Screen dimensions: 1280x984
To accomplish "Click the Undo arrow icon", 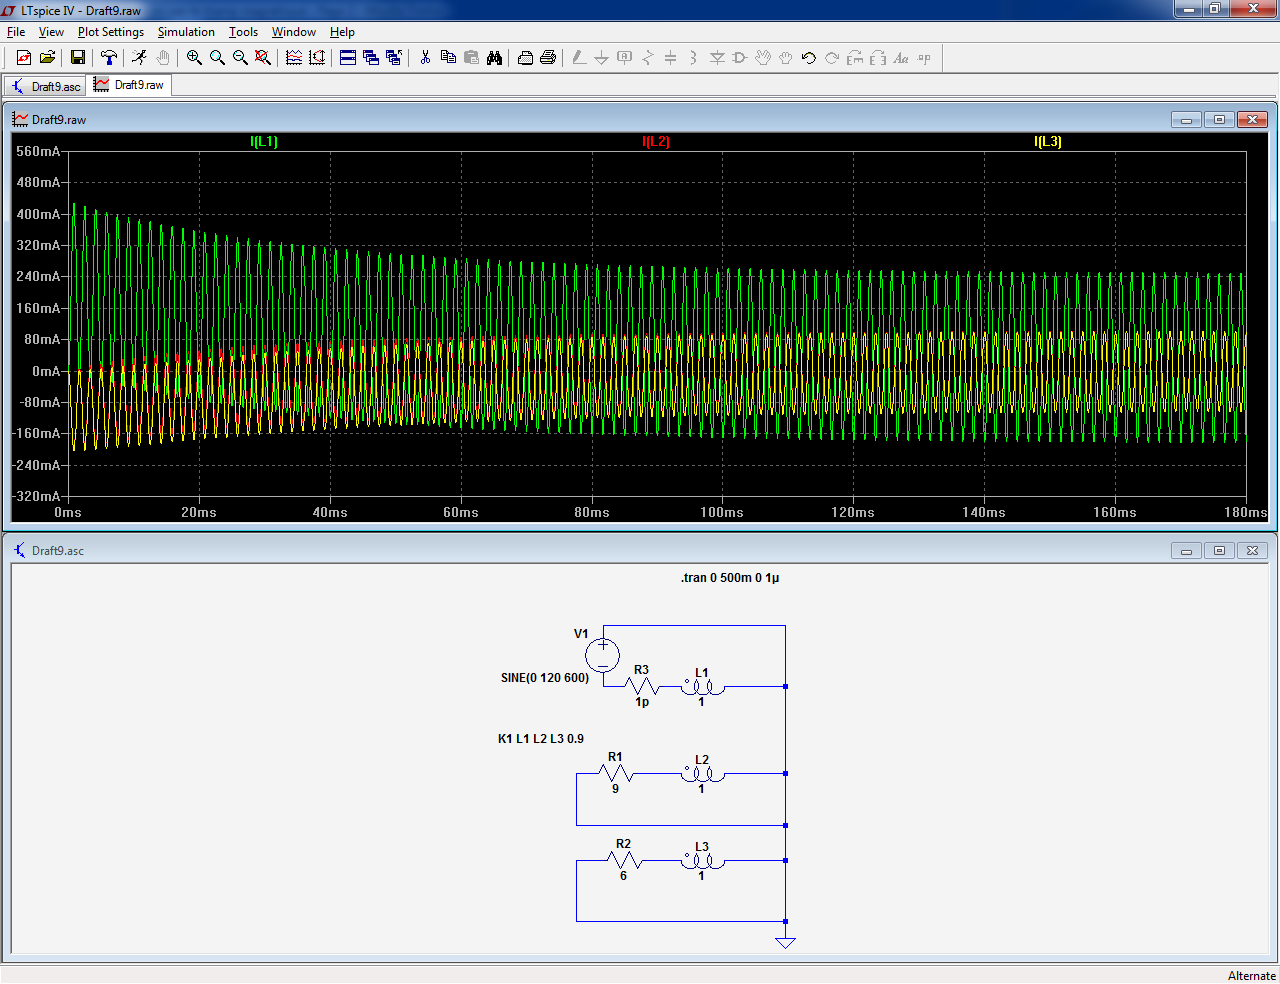I will pos(809,58).
